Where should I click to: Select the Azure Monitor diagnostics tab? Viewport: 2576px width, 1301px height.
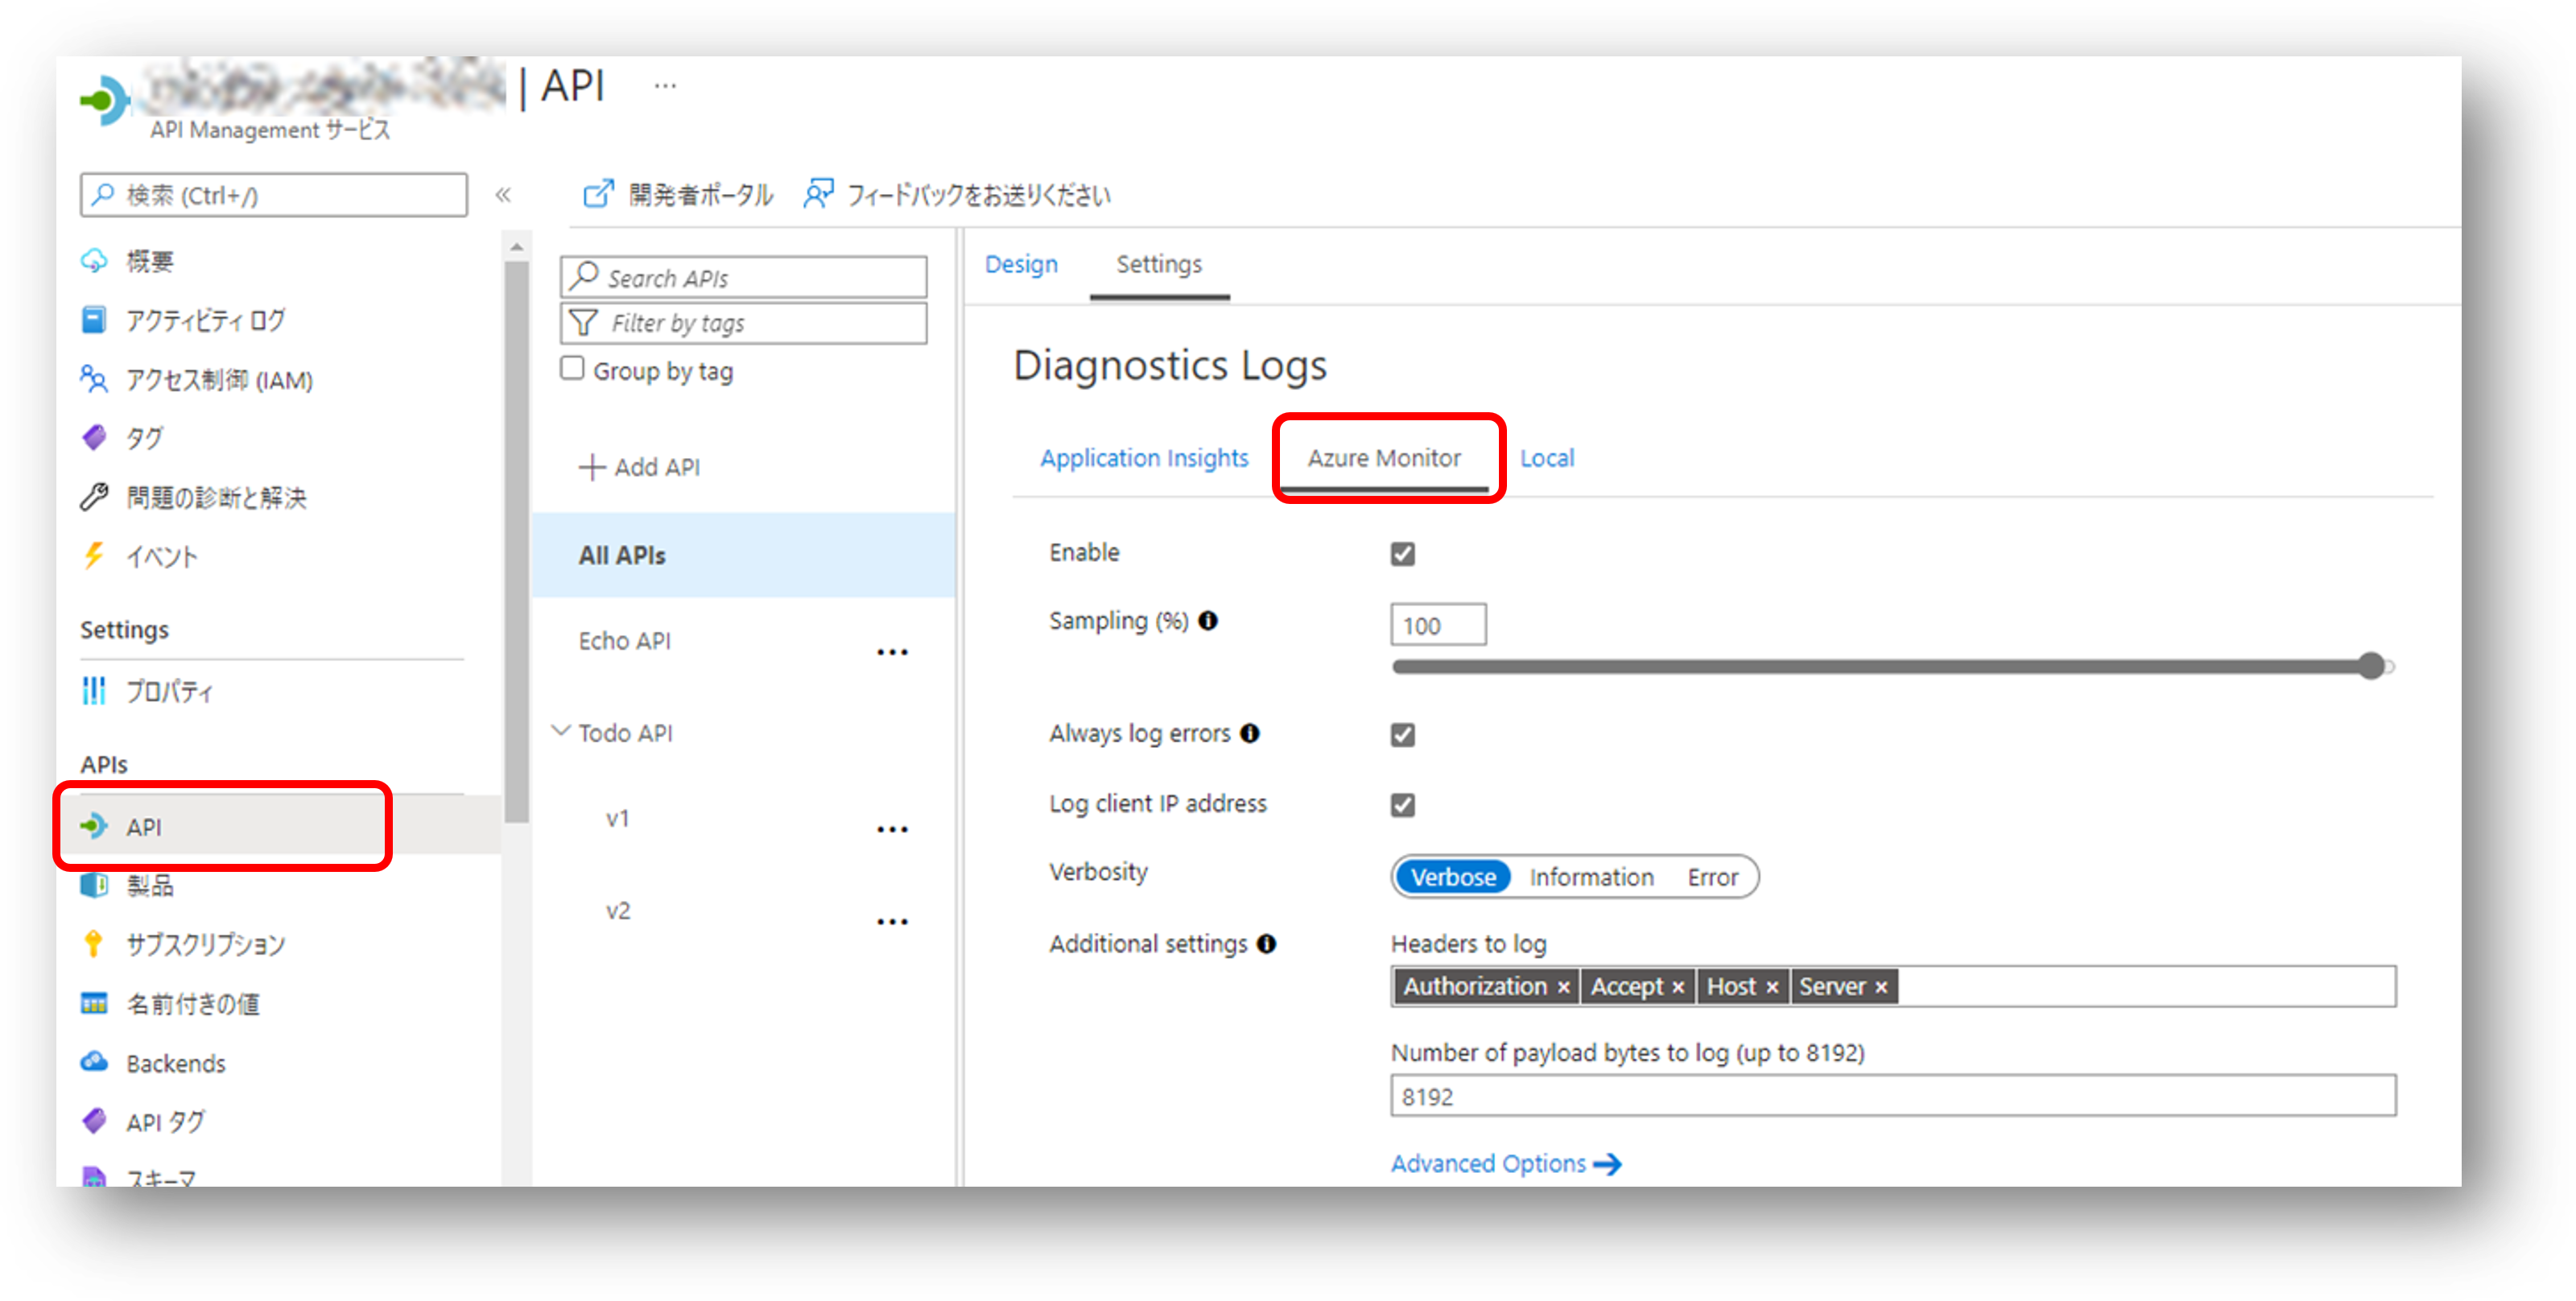point(1381,458)
